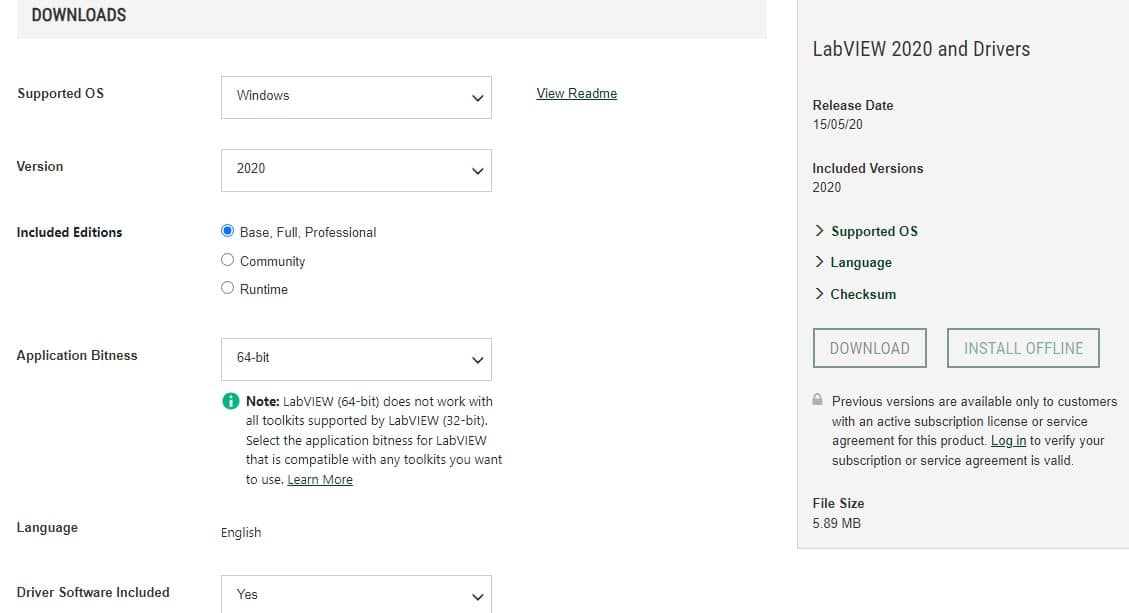Screen dimensions: 1129x613
Task: Open the View Readme link
Action: tap(576, 93)
